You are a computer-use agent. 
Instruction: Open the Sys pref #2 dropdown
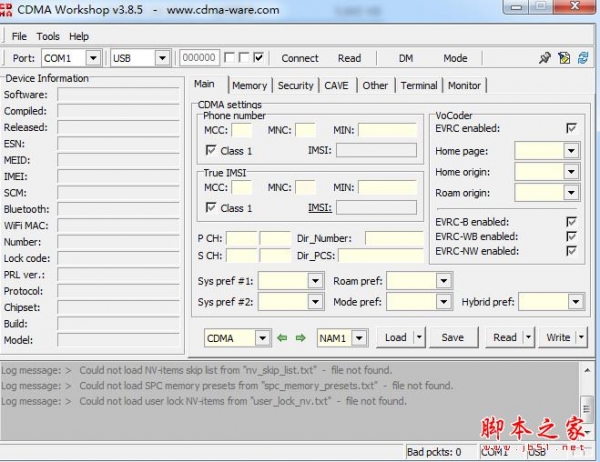tap(315, 302)
